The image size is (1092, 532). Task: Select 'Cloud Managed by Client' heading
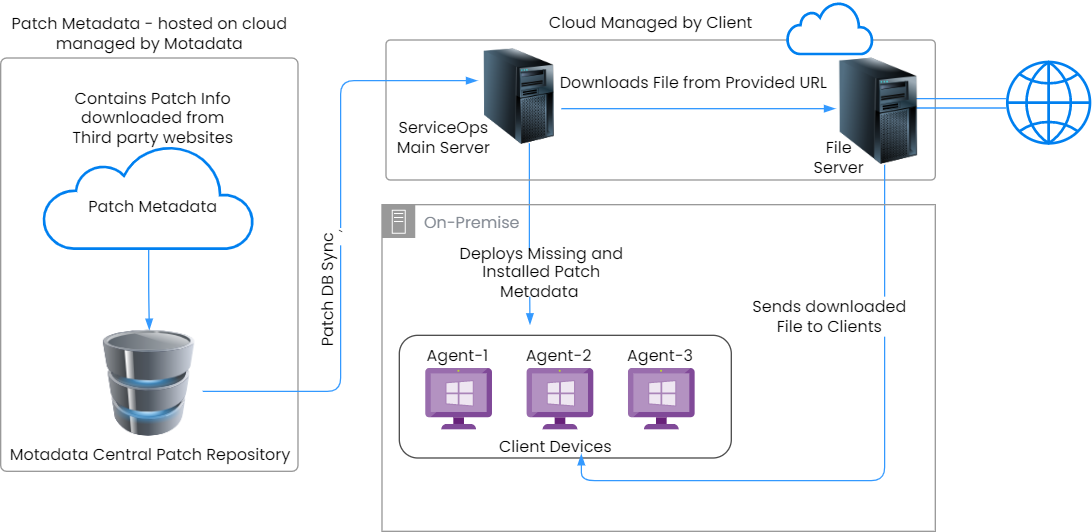(650, 22)
